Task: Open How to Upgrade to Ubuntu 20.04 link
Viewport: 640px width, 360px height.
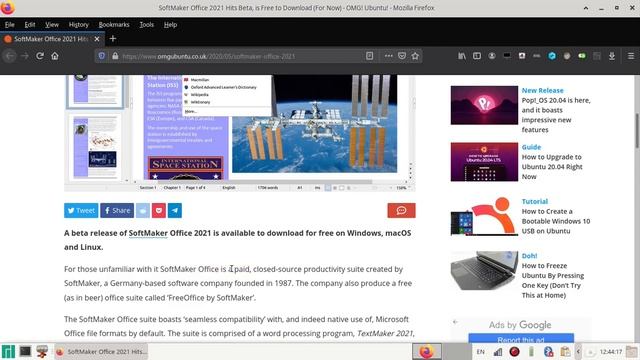Action: 552,167
